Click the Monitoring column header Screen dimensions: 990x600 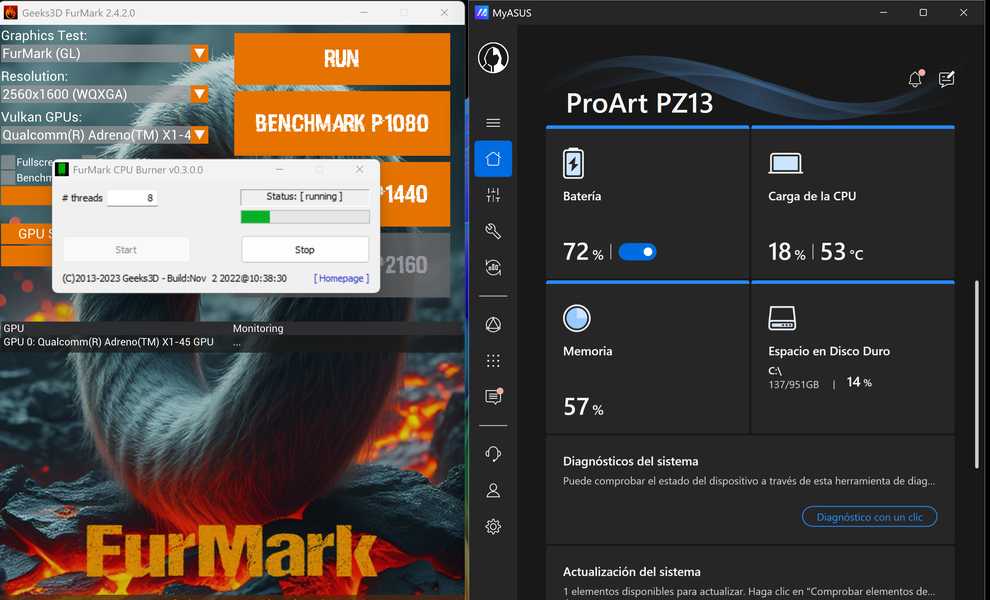[258, 328]
